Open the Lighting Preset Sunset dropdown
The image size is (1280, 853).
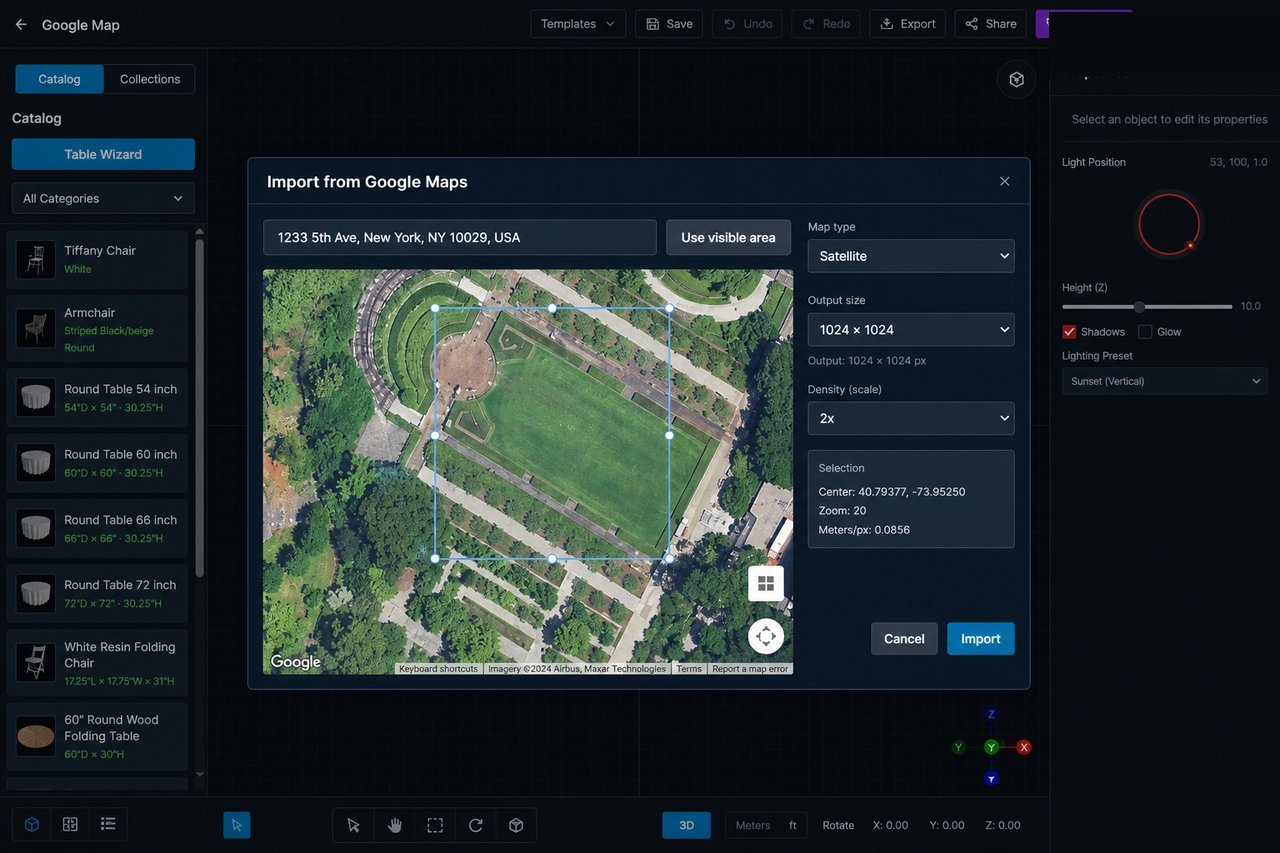pos(1165,381)
